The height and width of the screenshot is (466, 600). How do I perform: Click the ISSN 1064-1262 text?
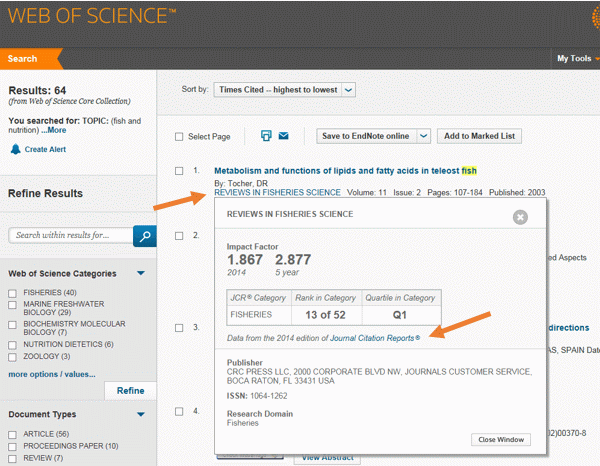click(257, 396)
